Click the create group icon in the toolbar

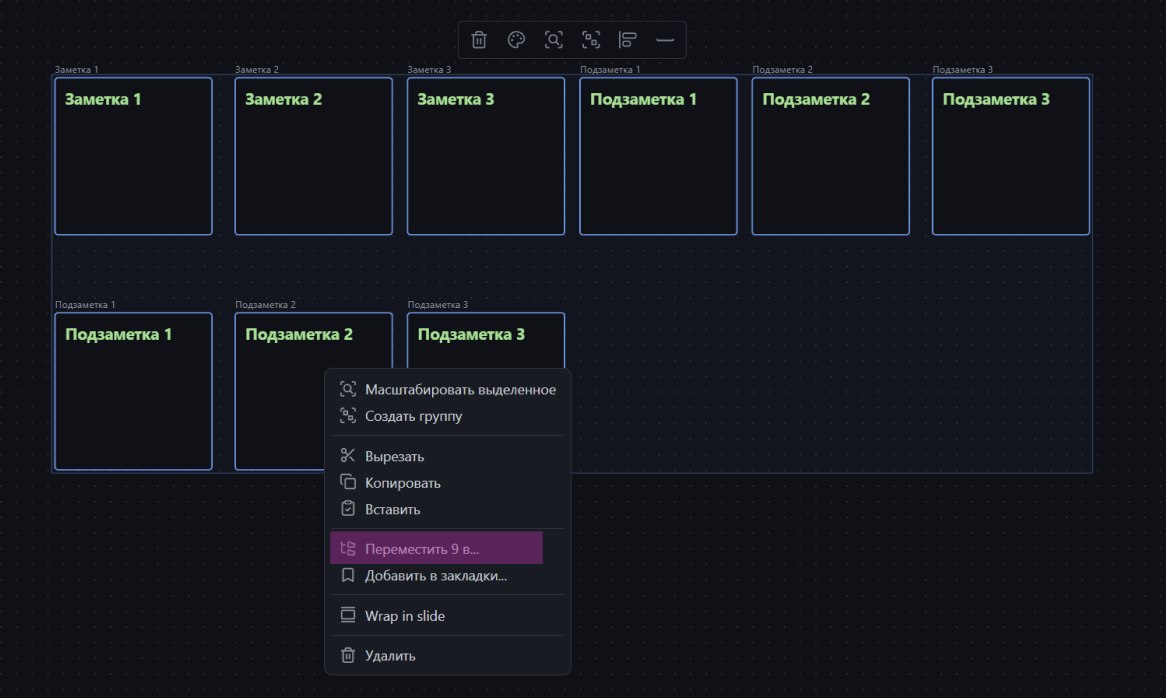(591, 40)
